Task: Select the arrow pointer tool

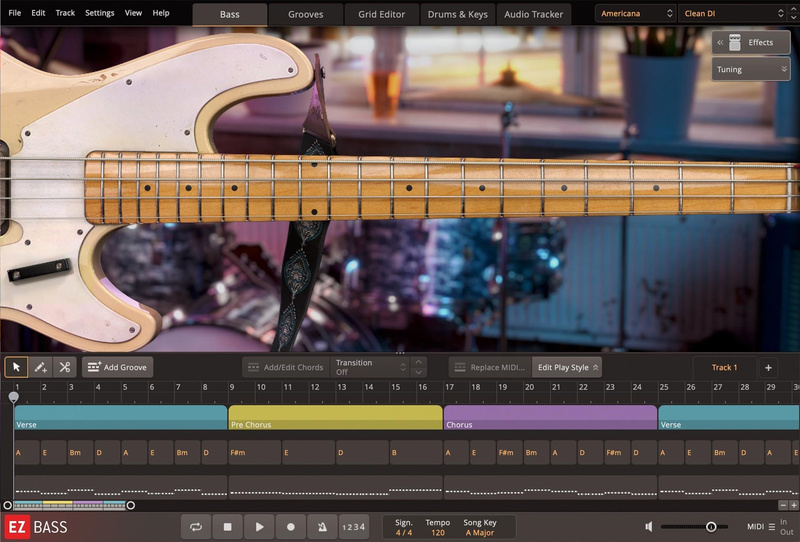Action: 16,367
